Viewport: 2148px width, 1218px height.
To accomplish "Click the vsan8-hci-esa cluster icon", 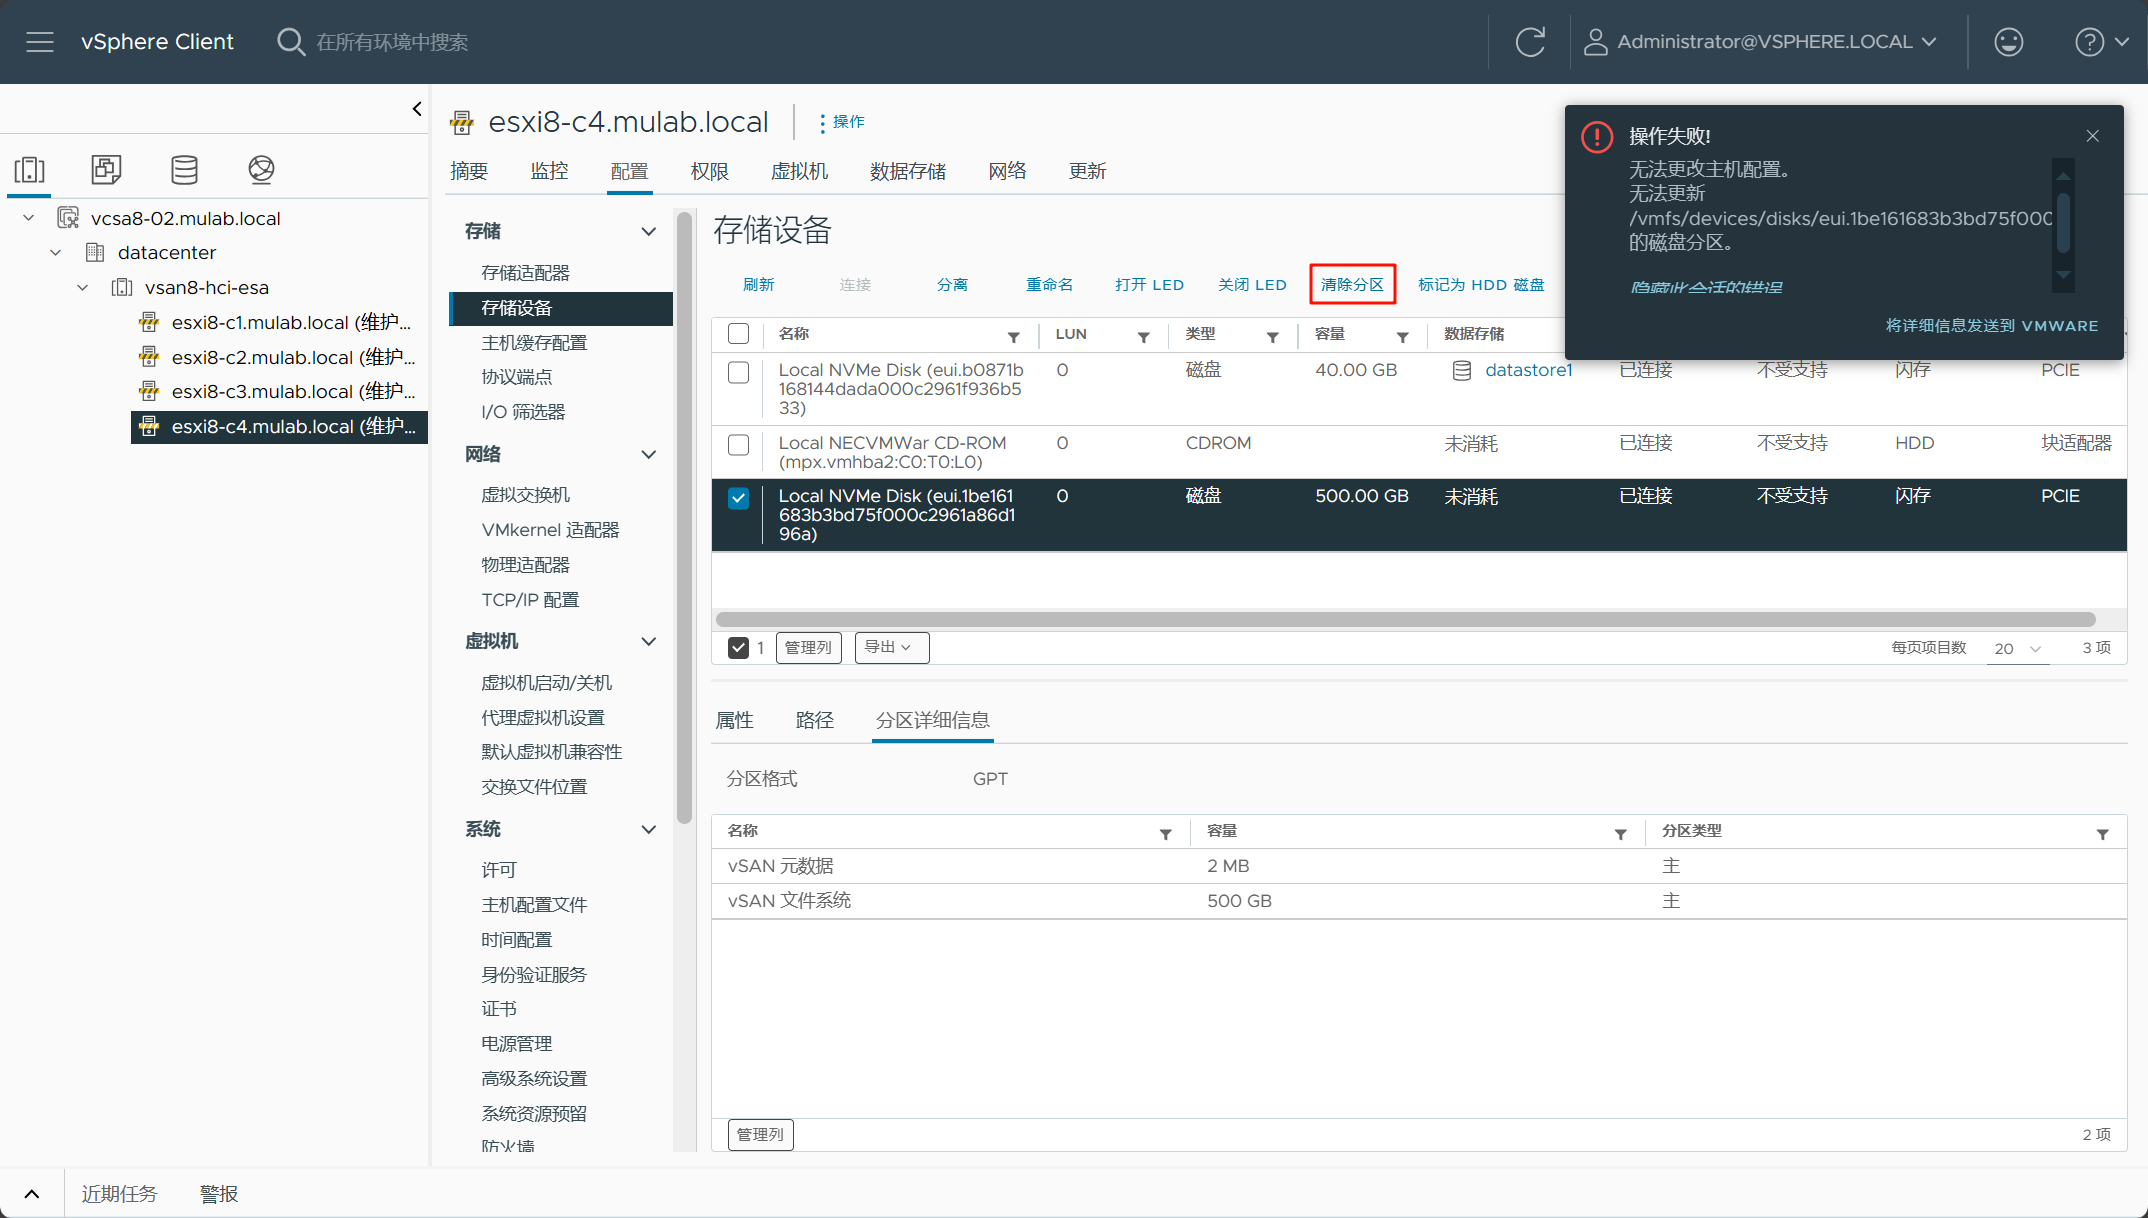I will (122, 287).
